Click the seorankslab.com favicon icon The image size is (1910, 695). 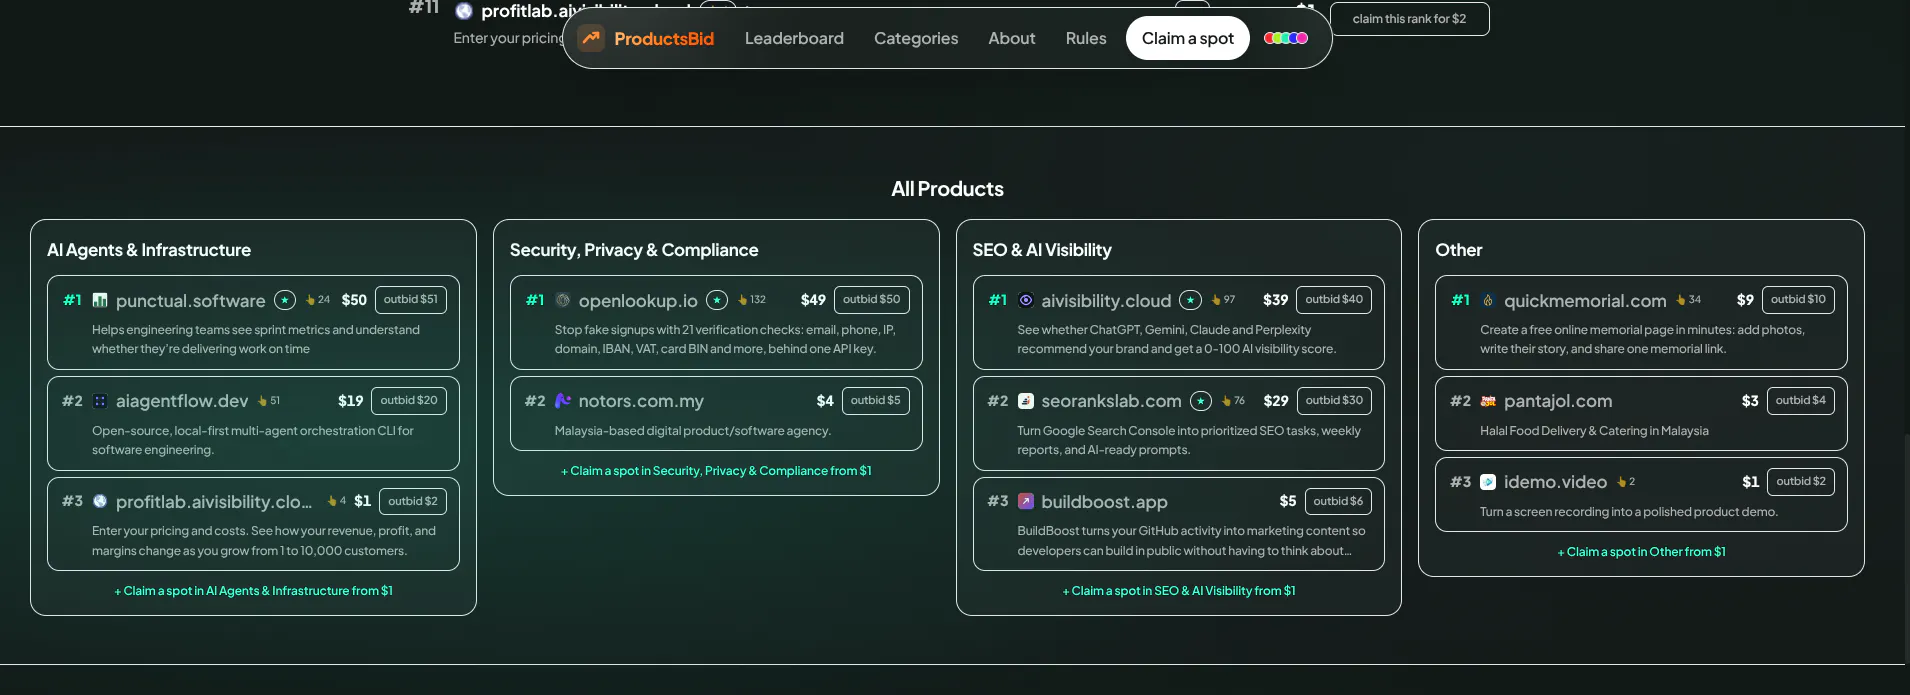point(1026,401)
